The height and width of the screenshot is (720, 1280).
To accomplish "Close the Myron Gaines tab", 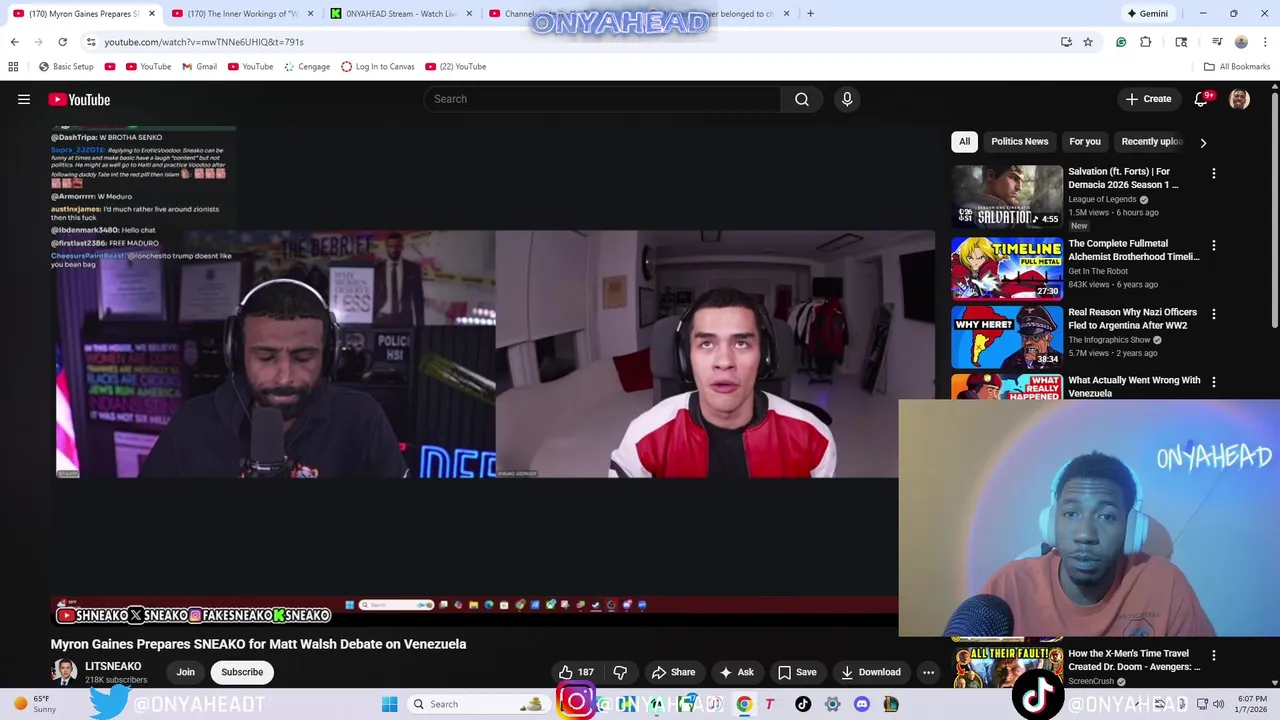I will pos(151,14).
